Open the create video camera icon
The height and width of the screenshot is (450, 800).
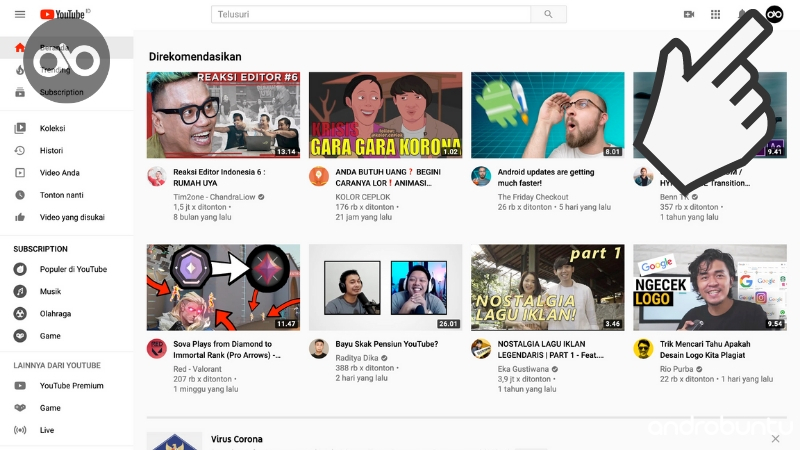[x=689, y=14]
